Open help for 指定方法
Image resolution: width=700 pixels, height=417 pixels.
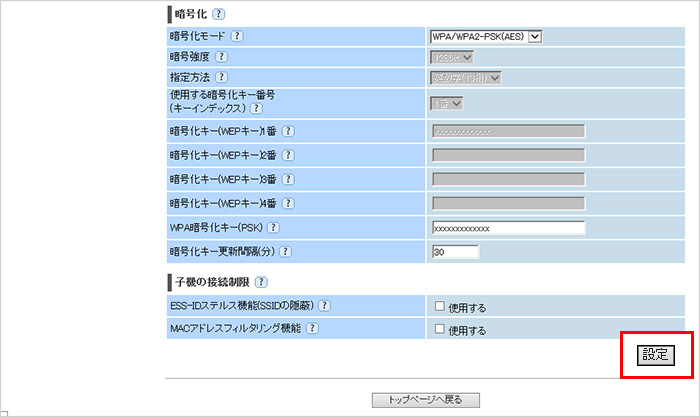[x=221, y=77]
